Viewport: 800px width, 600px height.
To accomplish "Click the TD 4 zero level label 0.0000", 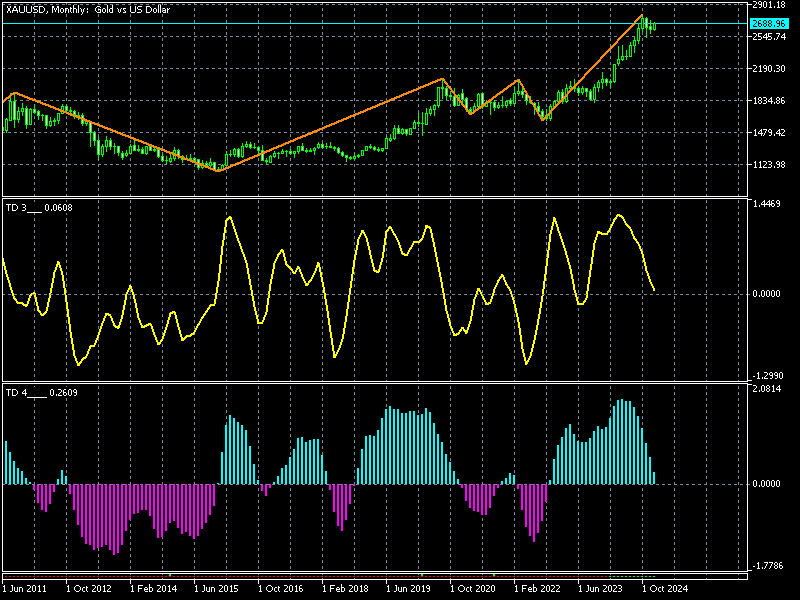I will click(x=767, y=484).
